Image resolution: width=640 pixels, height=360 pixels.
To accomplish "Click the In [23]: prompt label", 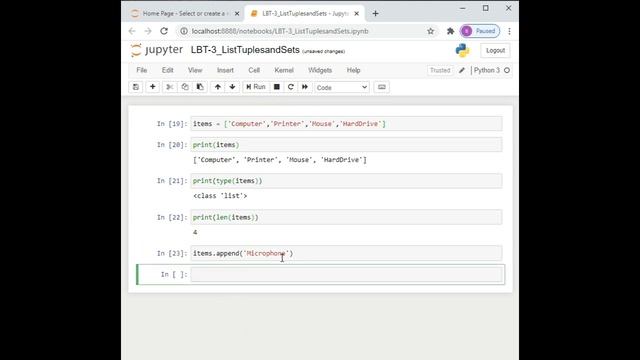I will [172, 253].
